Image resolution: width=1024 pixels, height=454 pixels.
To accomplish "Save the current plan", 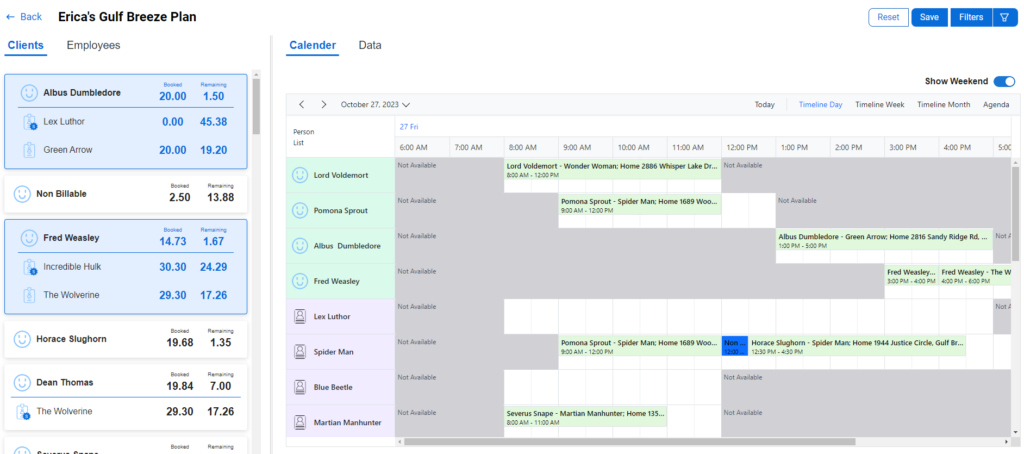I will point(929,18).
